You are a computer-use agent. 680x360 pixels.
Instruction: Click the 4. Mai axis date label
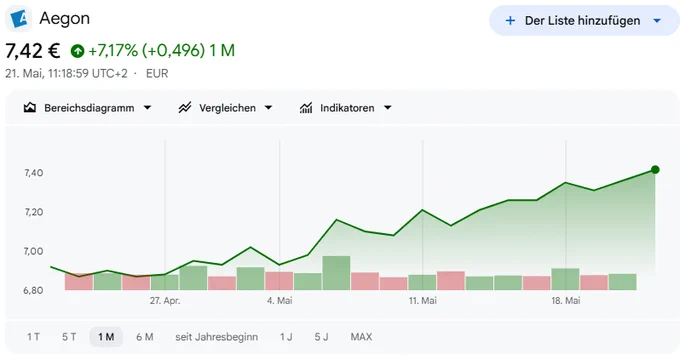(280, 301)
